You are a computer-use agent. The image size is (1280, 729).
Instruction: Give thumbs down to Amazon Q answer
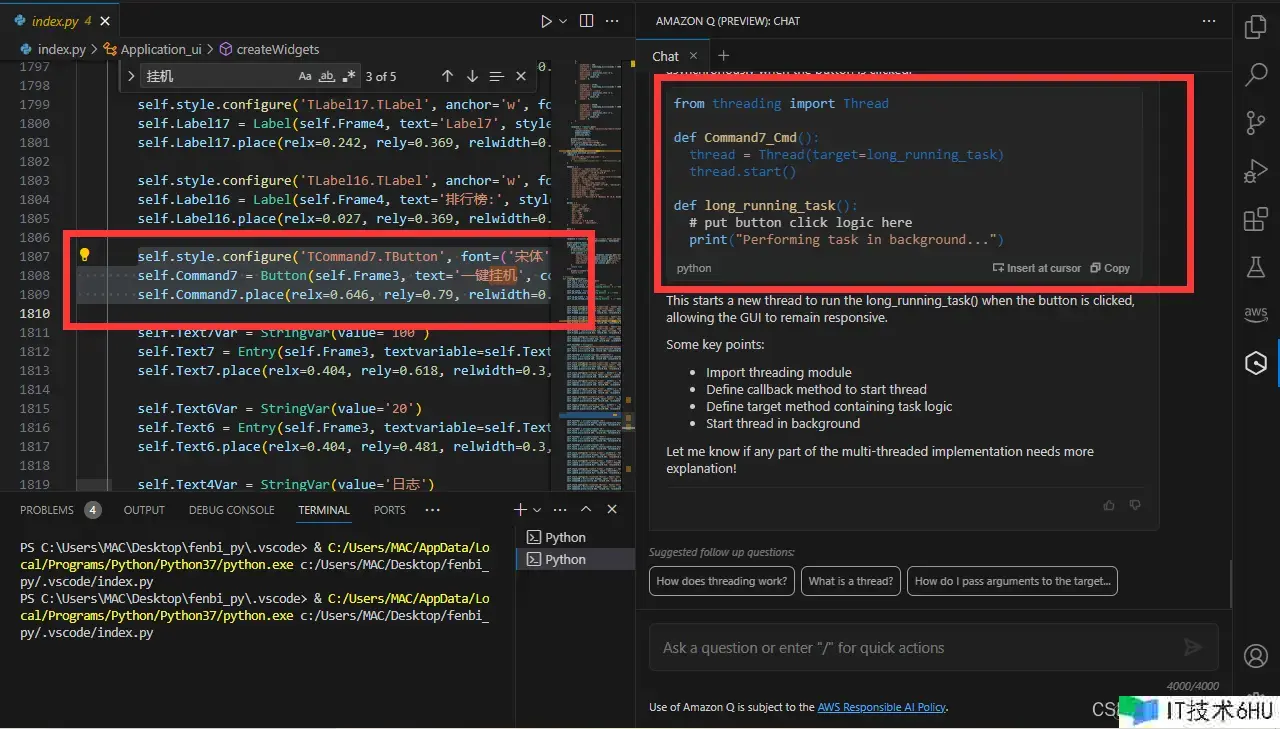(x=1134, y=506)
